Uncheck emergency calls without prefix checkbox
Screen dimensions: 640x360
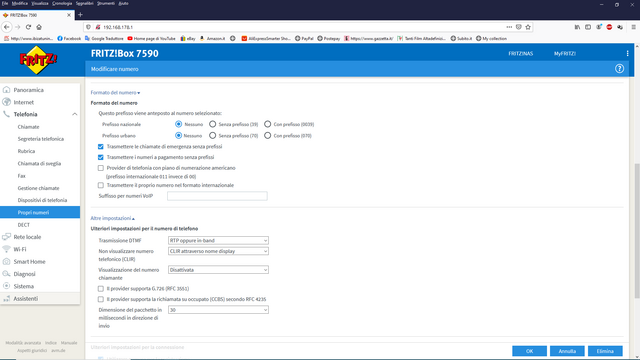click(101, 147)
